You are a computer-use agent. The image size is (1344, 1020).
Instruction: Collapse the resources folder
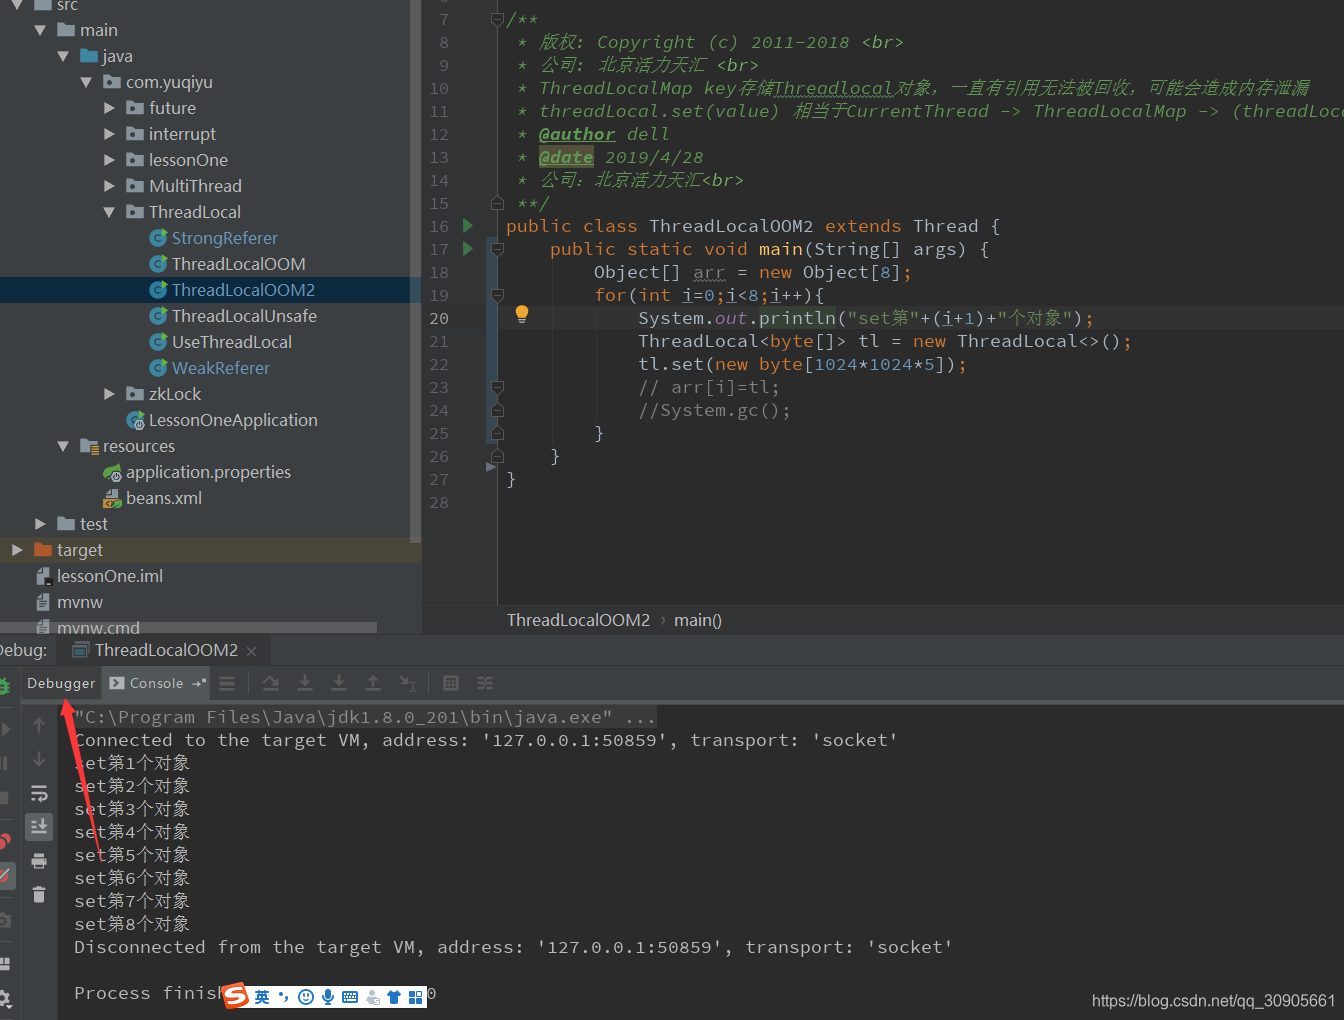coord(63,446)
